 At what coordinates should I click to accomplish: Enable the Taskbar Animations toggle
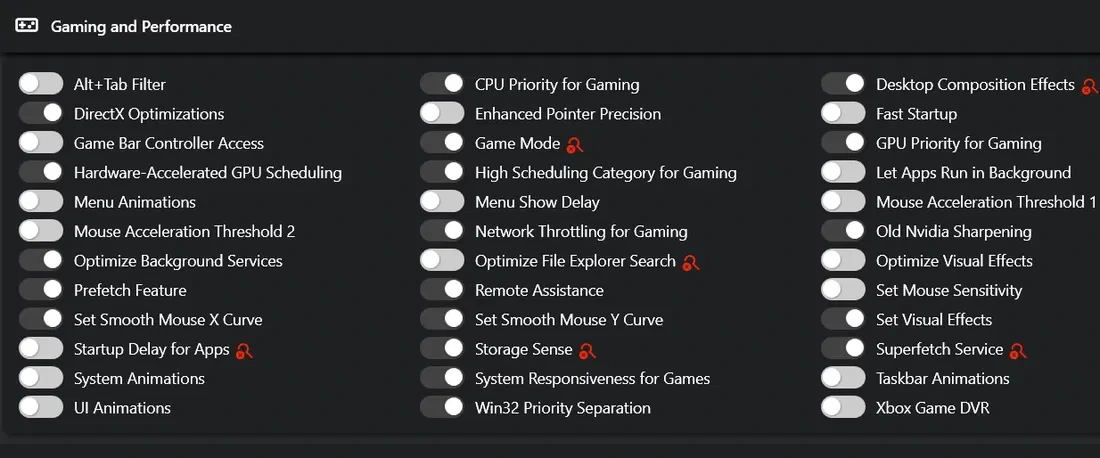[843, 379]
